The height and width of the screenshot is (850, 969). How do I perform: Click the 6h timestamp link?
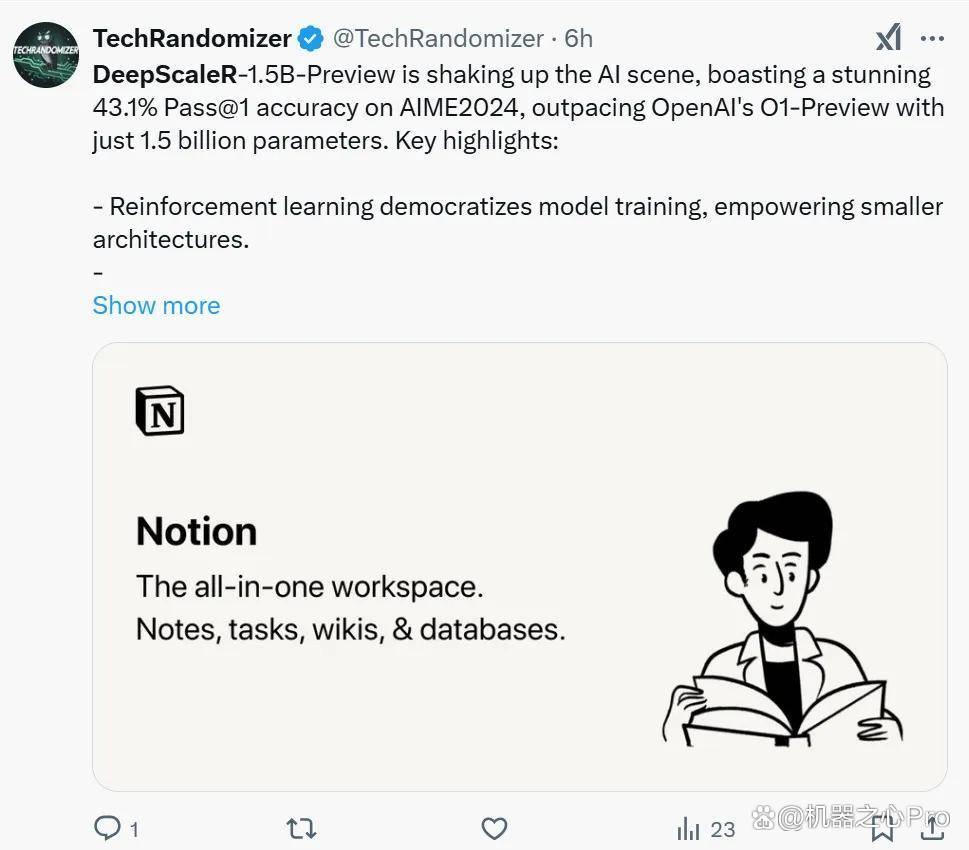[x=578, y=38]
